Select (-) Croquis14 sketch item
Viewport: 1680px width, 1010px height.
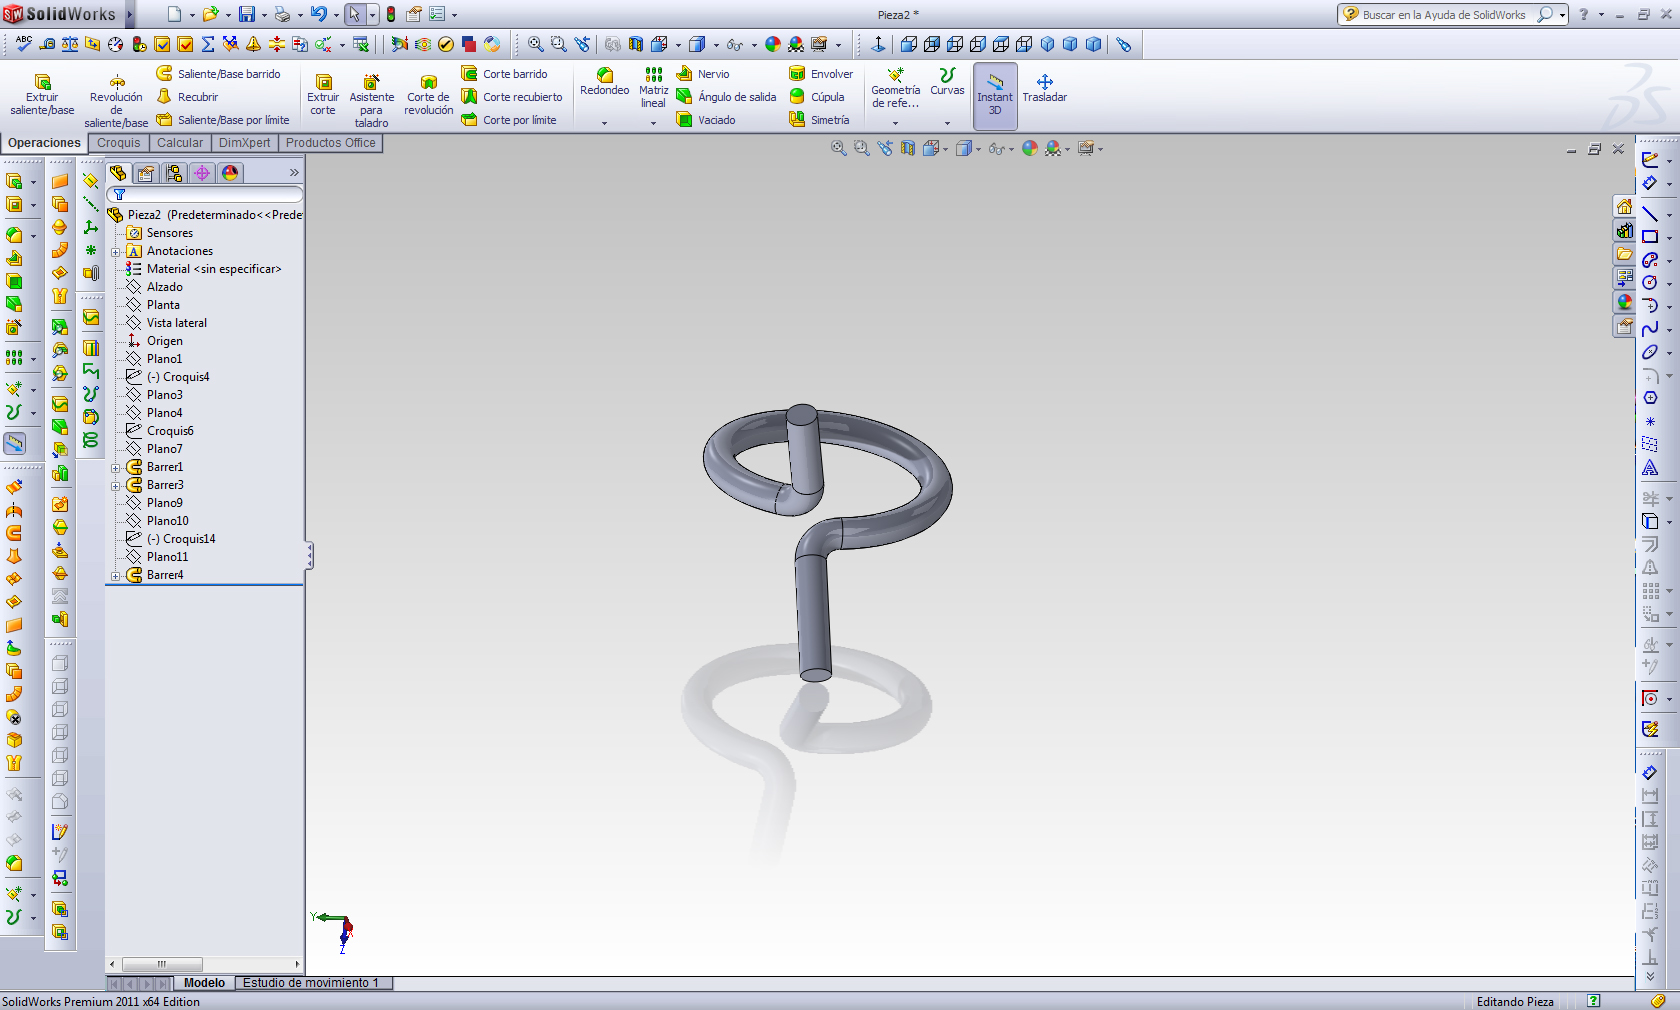point(171,539)
